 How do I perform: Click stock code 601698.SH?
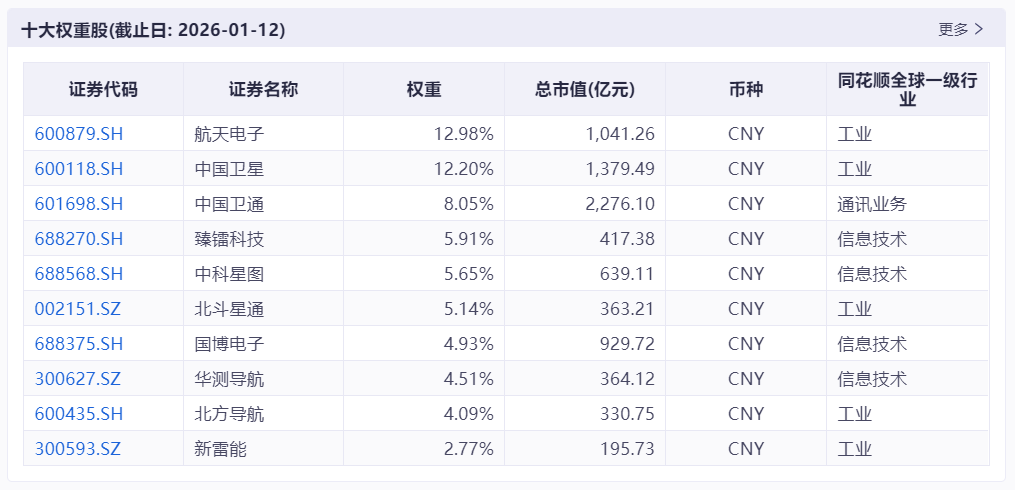(79, 204)
